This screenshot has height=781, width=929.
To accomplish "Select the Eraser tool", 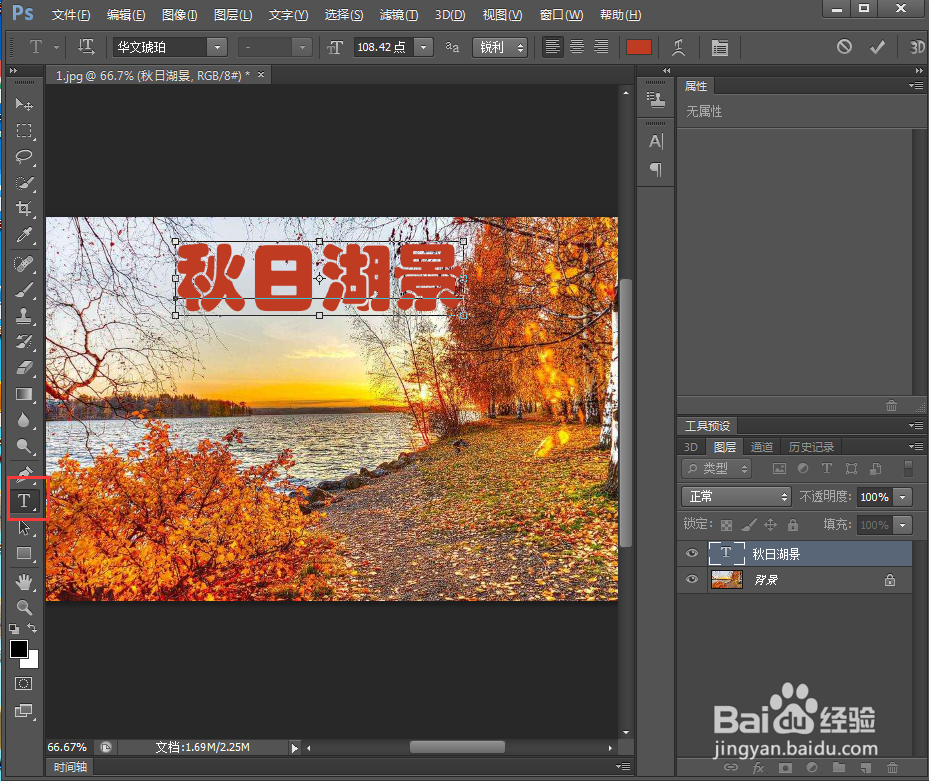I will pos(25,368).
